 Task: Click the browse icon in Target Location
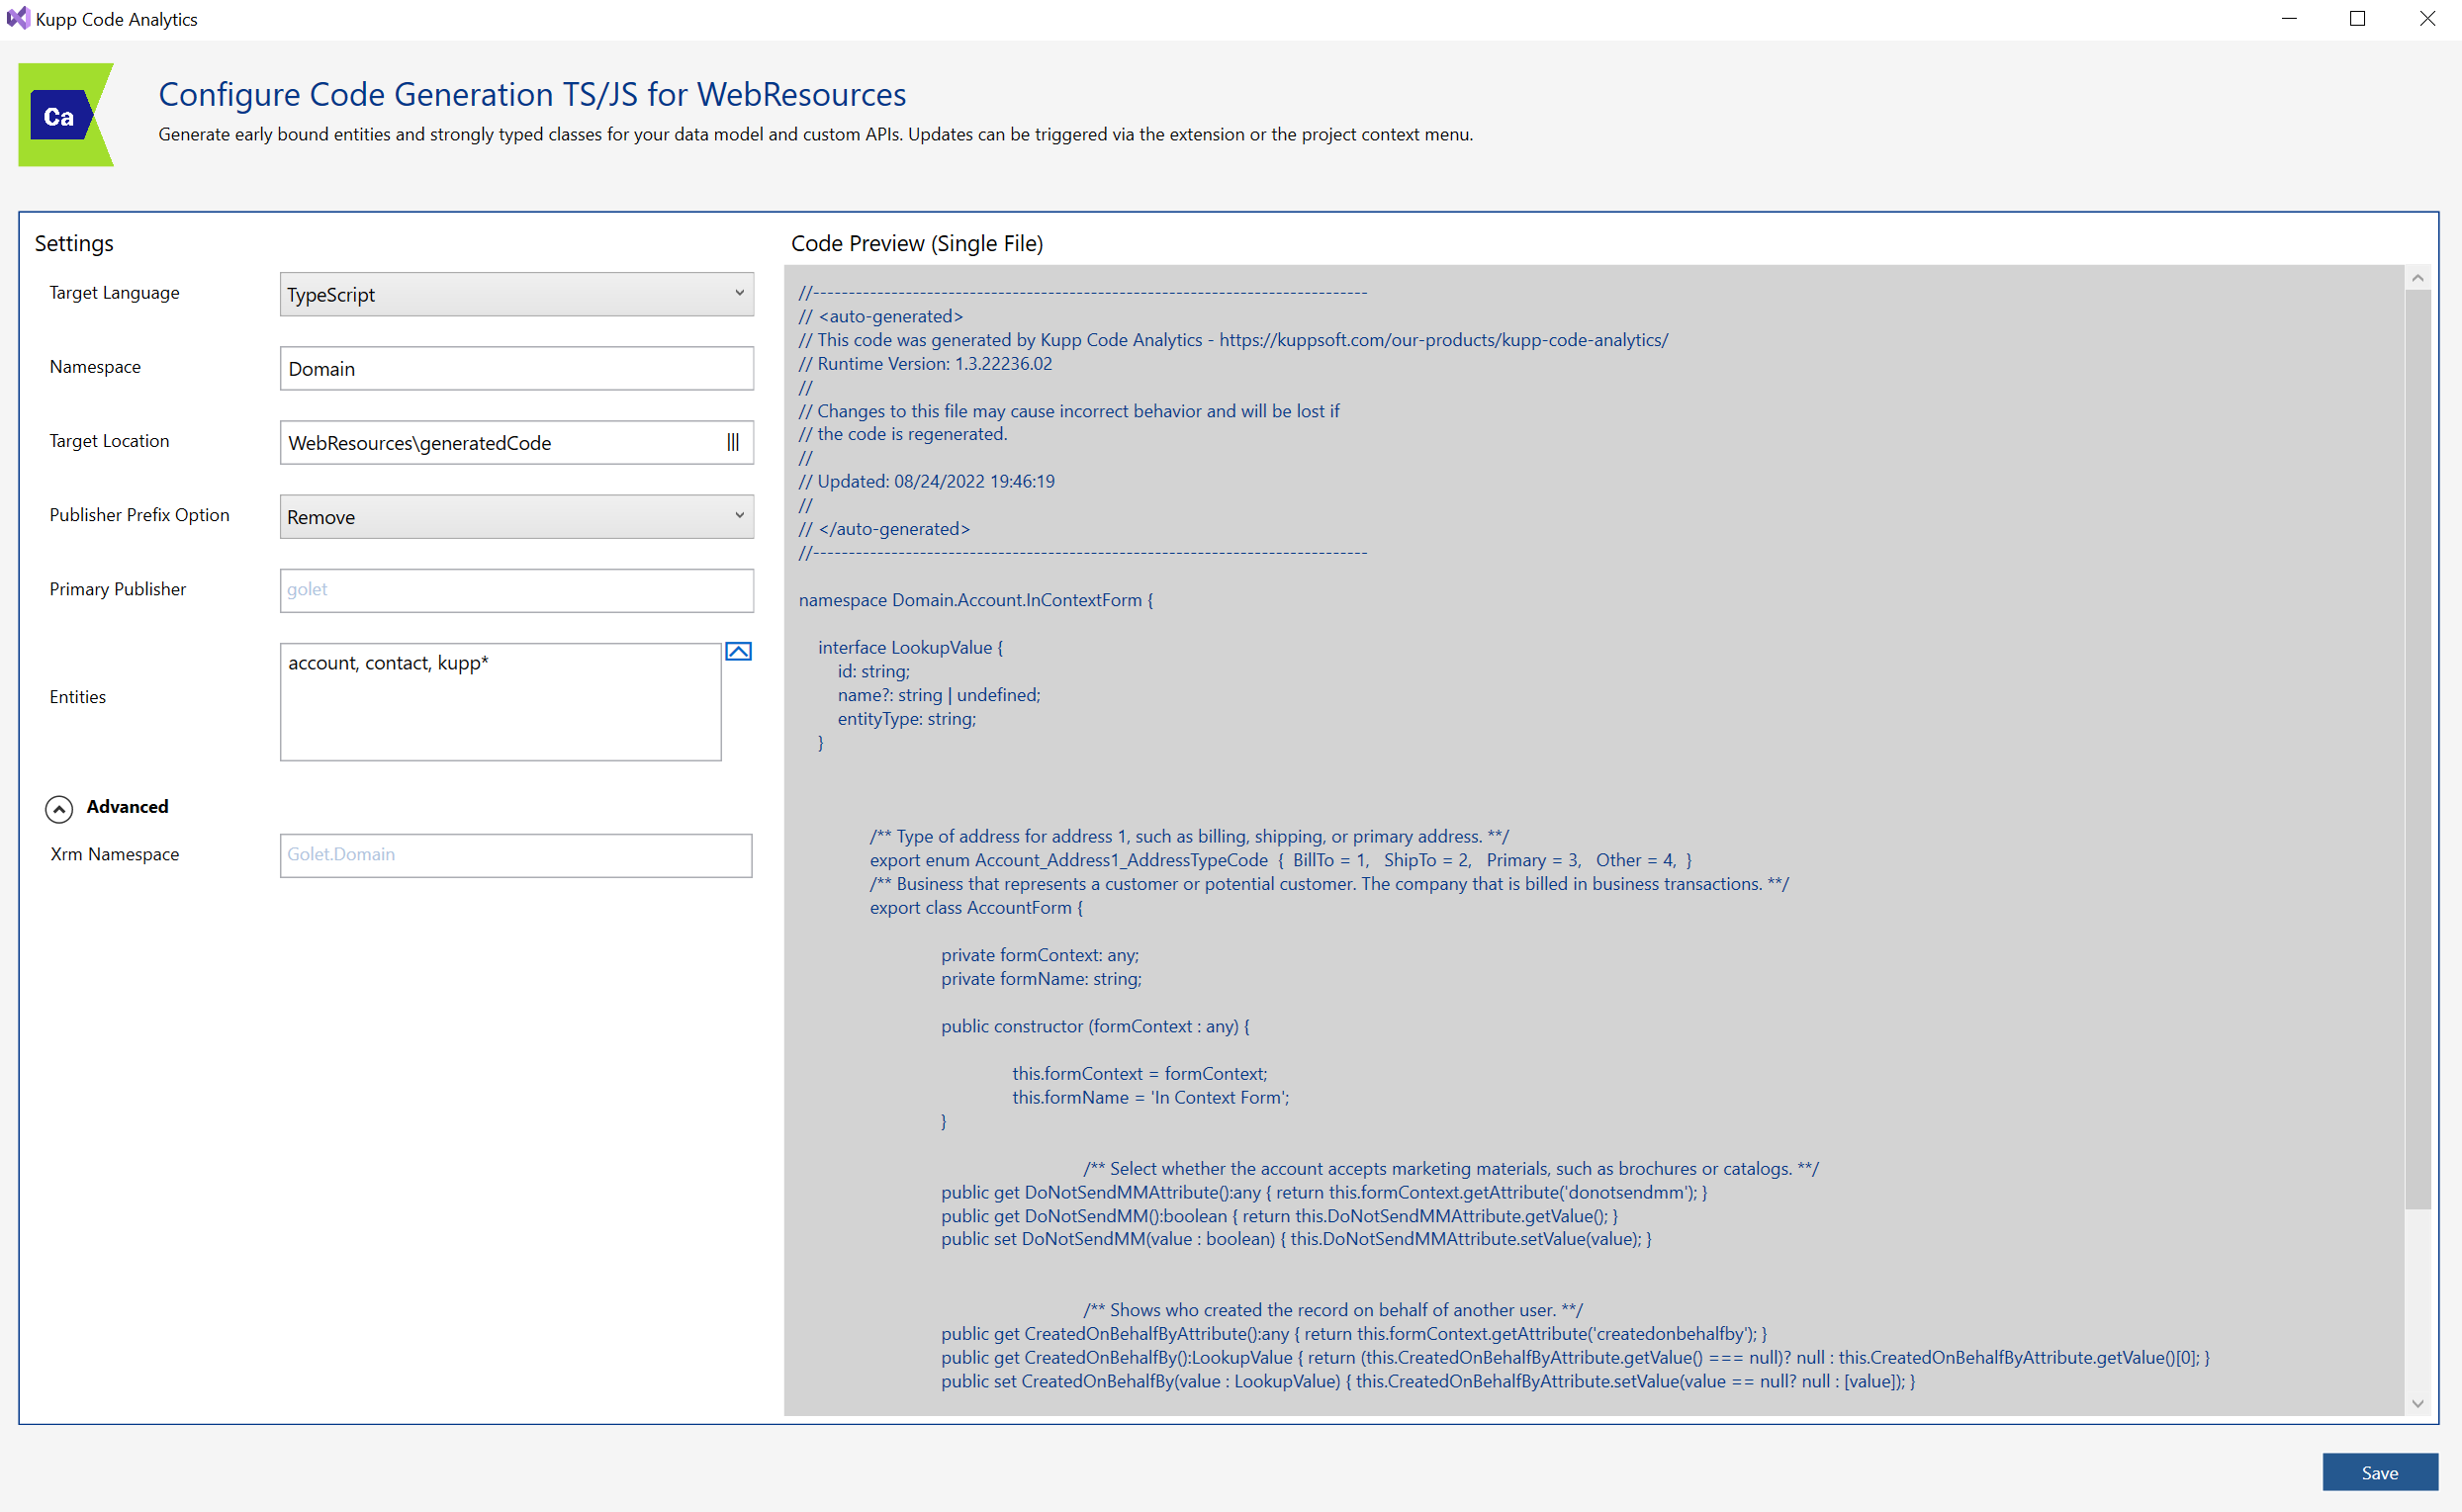(x=733, y=442)
